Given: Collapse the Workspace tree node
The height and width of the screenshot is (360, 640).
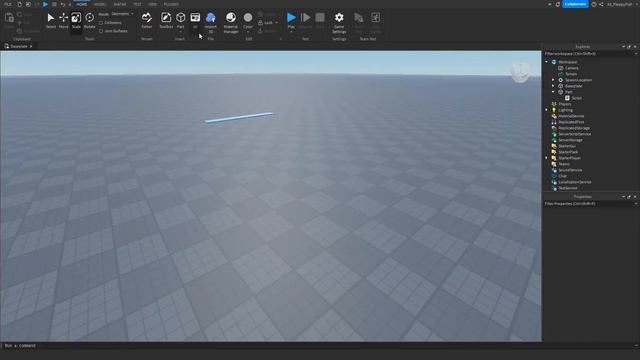Looking at the screenshot, I should 547,62.
